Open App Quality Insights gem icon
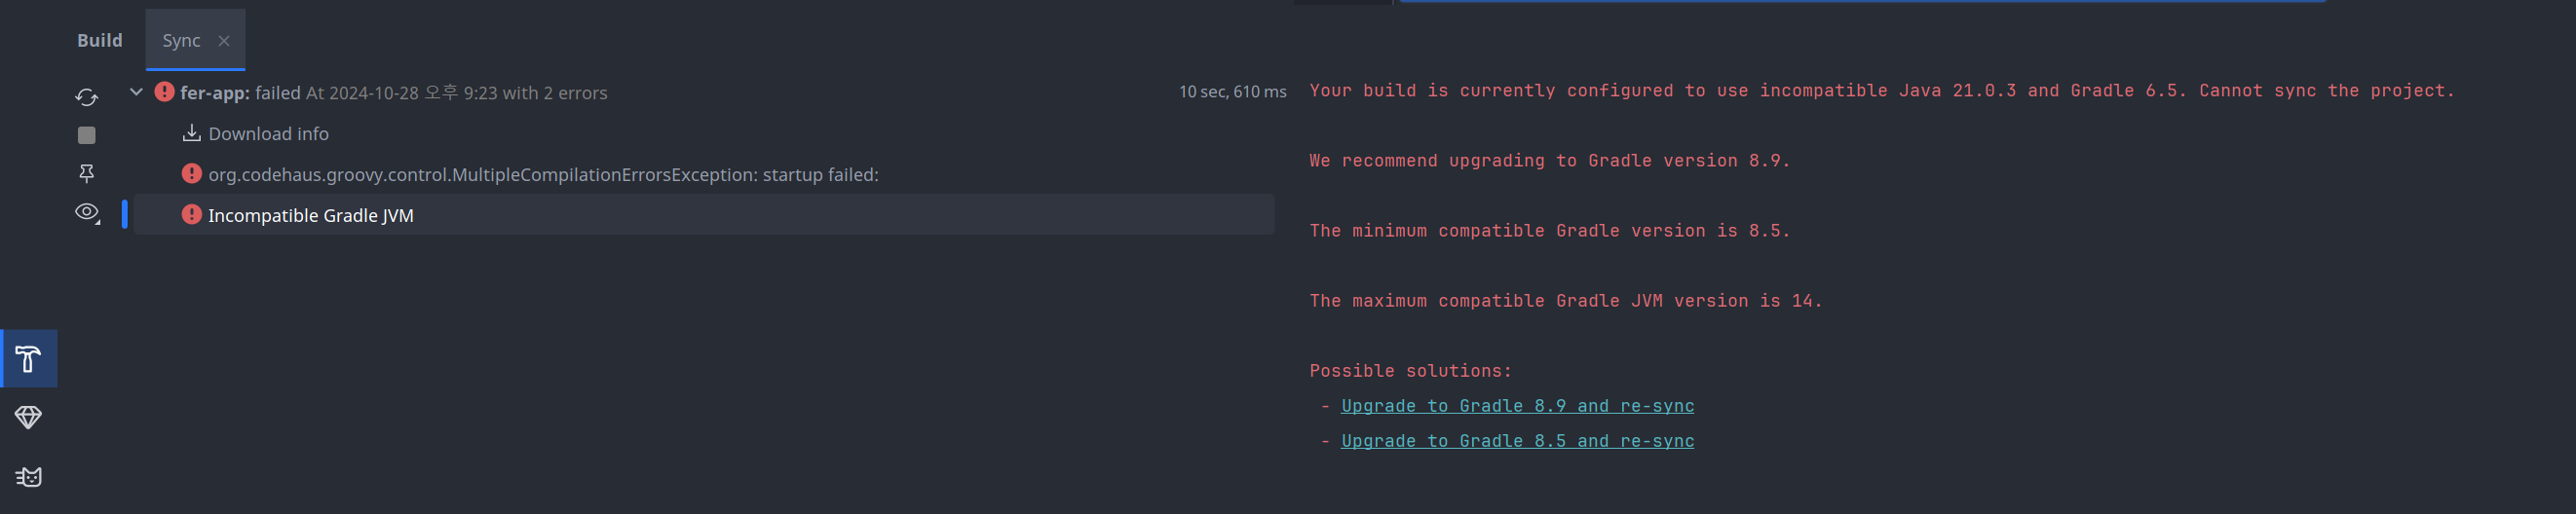The image size is (2576, 514). [x=29, y=417]
